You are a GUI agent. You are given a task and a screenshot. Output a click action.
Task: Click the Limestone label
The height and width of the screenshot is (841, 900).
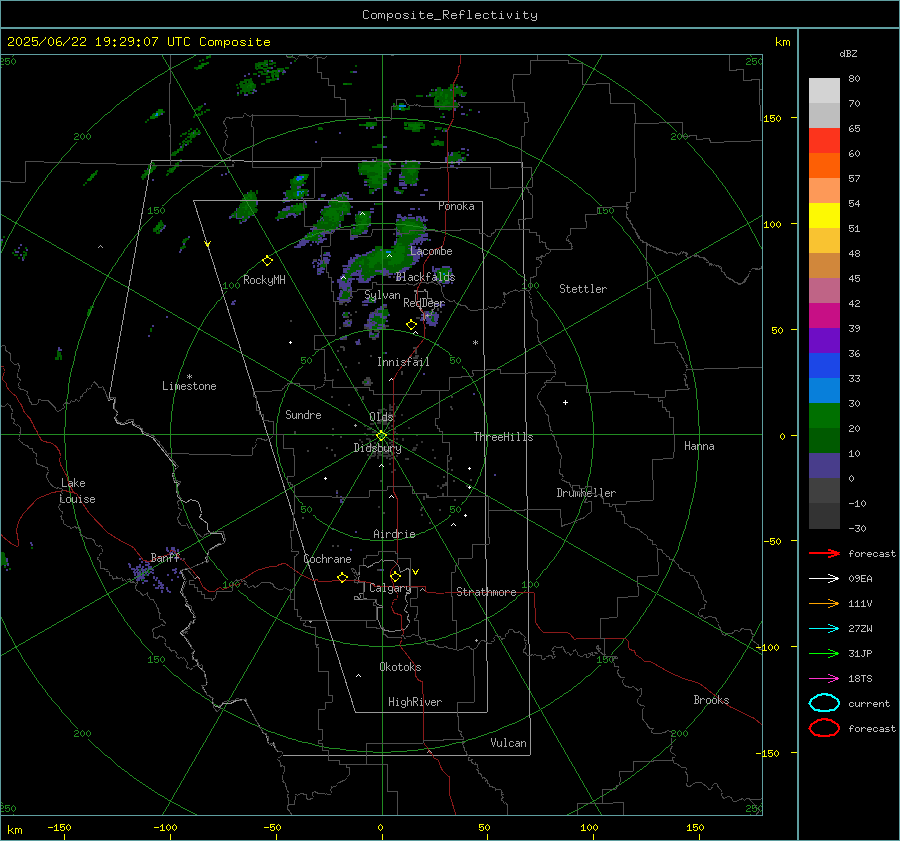189,386
